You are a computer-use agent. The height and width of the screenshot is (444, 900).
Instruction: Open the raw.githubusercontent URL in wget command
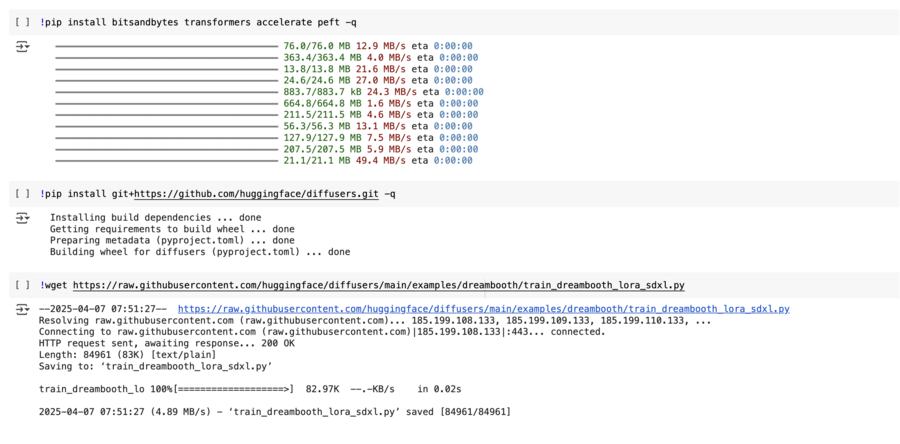click(378, 286)
